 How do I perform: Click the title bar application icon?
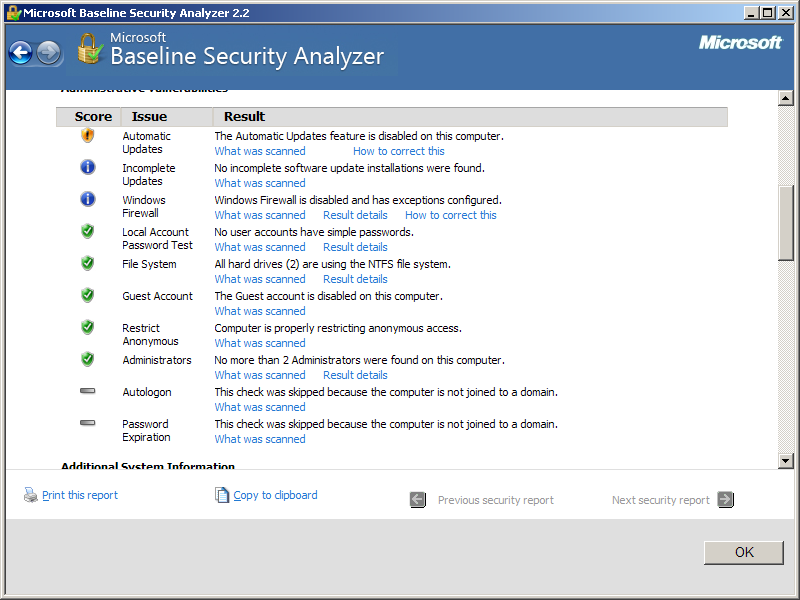[x=14, y=13]
